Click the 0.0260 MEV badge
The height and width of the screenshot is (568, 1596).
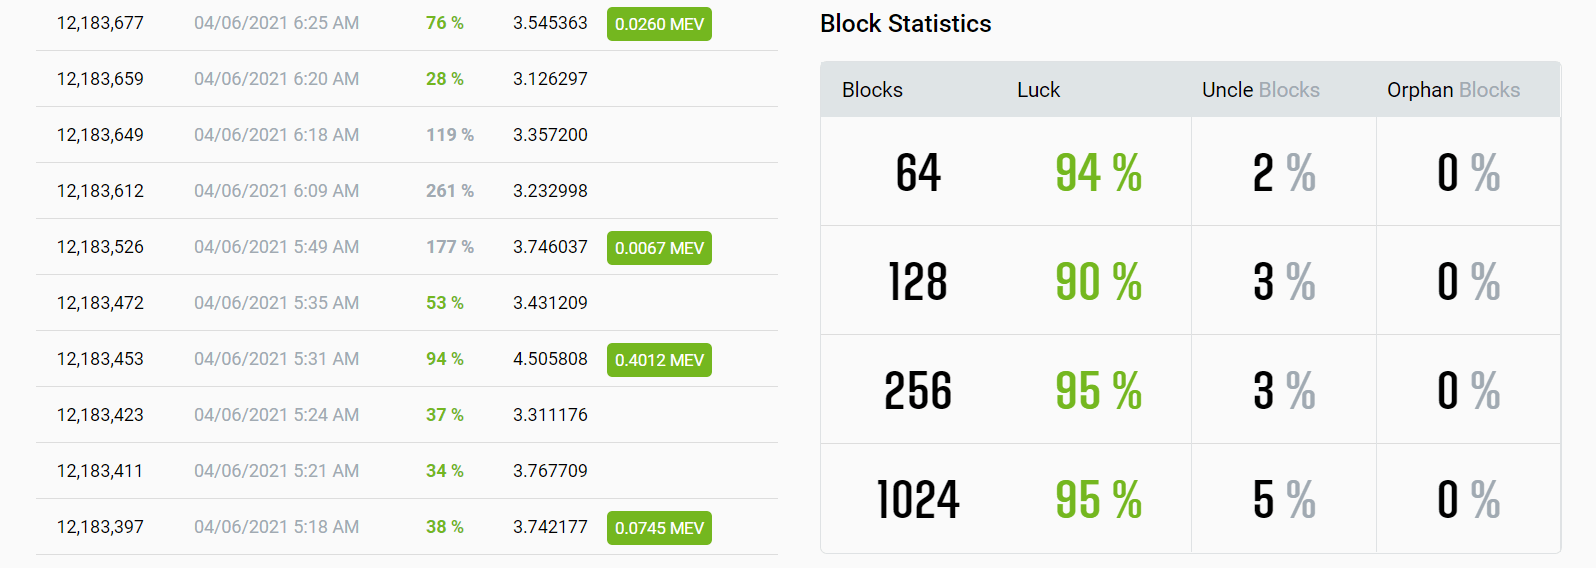(659, 24)
